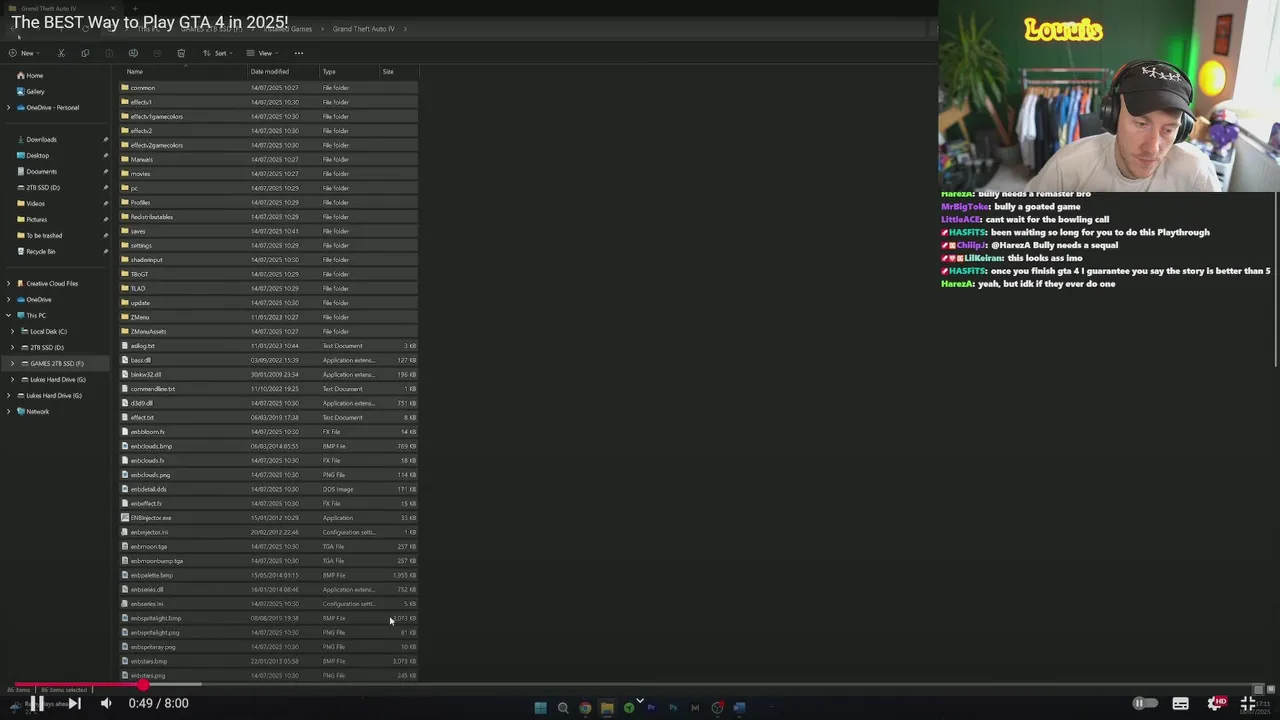Image resolution: width=1280 pixels, height=720 pixels.
Task: Open the Redistributables folder
Action: (268, 217)
